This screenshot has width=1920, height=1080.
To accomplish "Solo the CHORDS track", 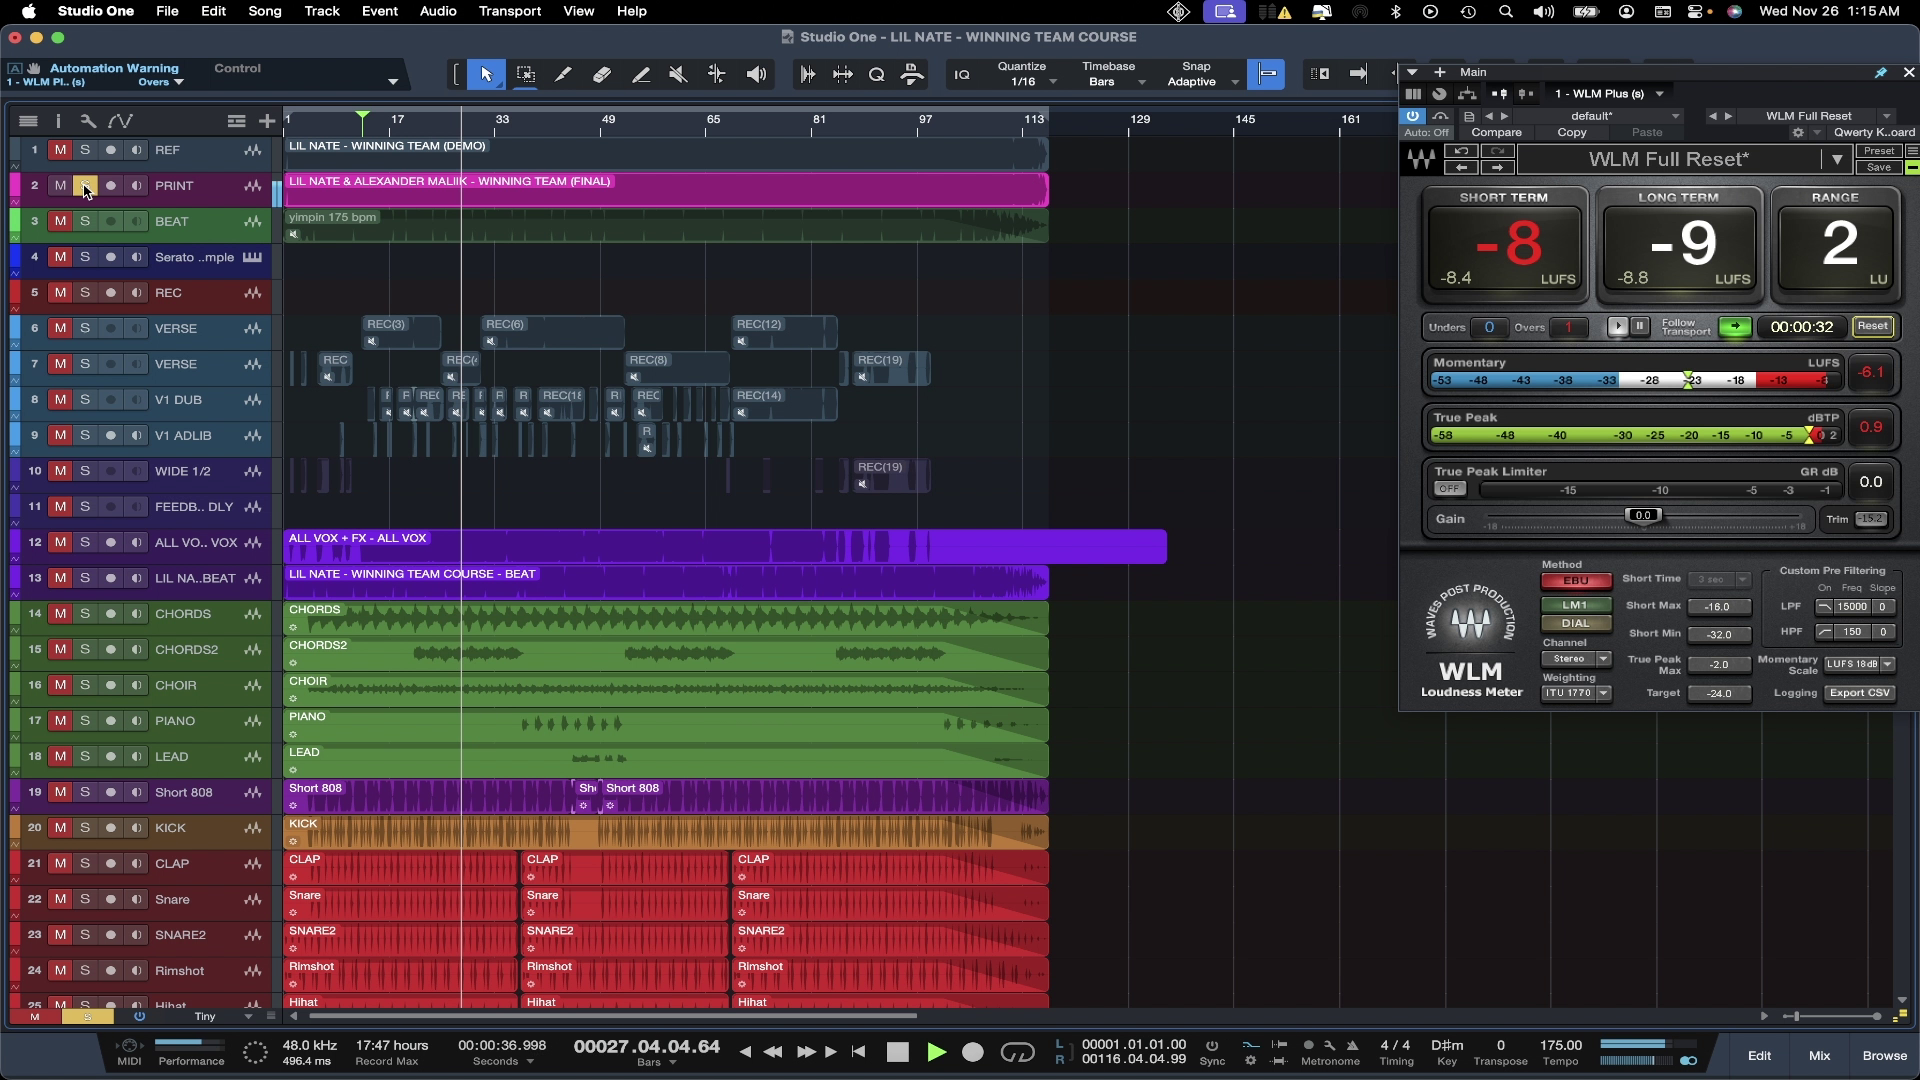I will tap(85, 614).
